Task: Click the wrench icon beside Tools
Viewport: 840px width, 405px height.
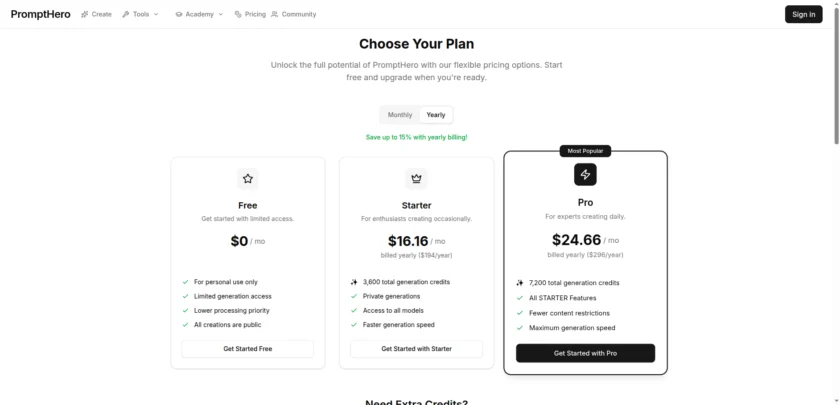Action: point(126,14)
